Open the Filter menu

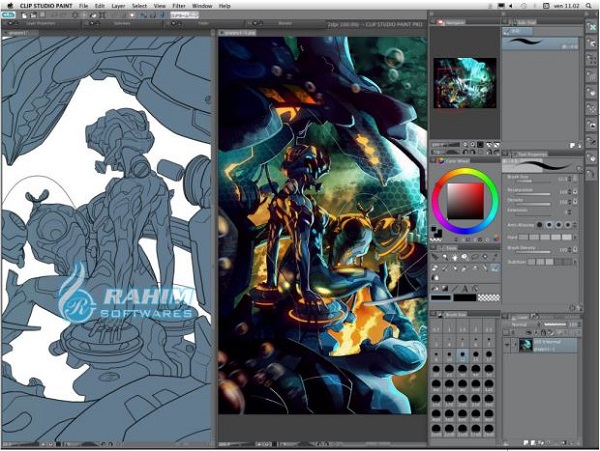tap(177, 5)
